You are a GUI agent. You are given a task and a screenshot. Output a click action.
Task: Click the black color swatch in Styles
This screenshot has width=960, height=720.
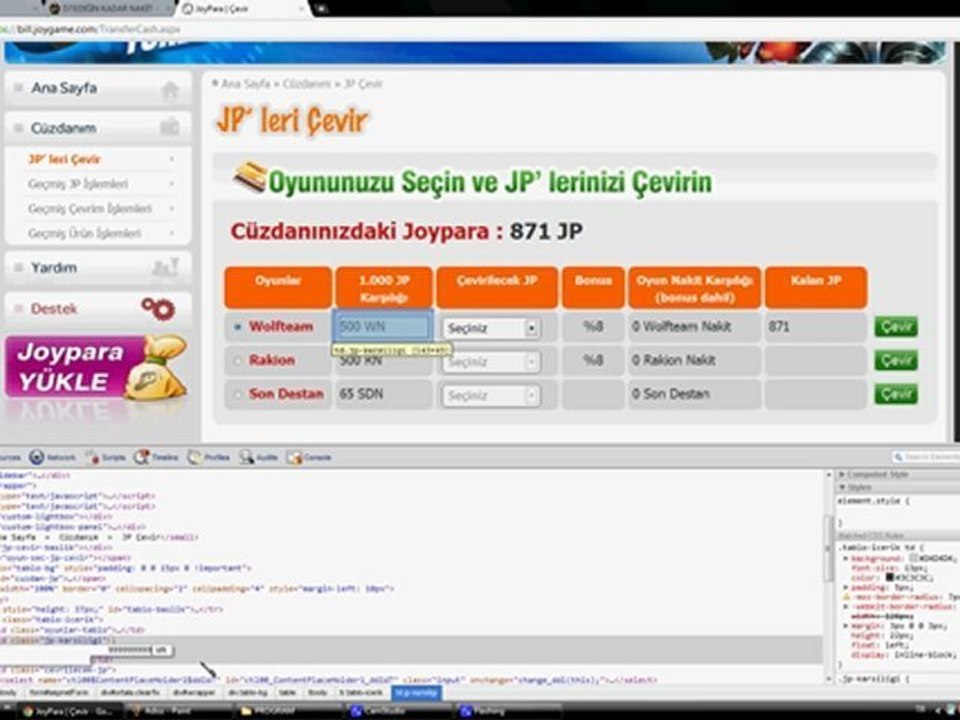tap(890, 577)
